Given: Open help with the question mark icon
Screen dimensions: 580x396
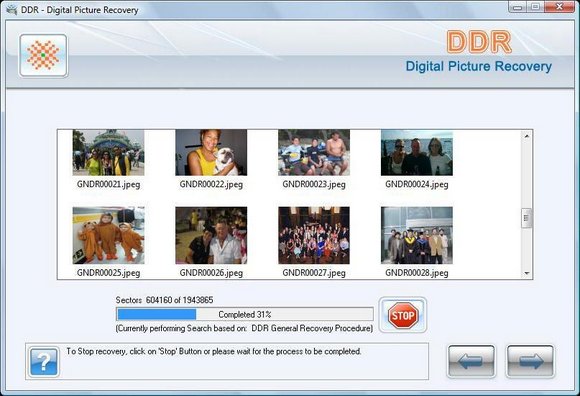Looking at the screenshot, I should [44, 362].
